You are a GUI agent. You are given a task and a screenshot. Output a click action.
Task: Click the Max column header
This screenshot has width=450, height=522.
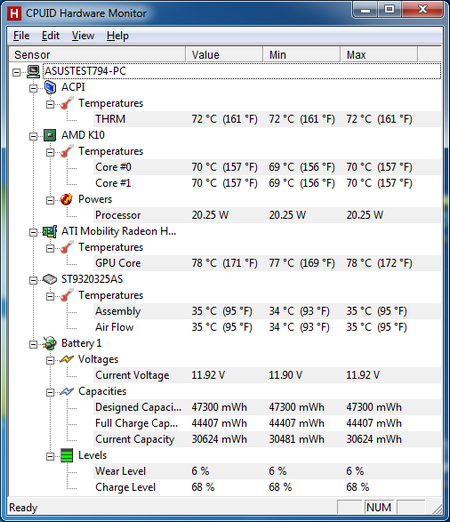pyautogui.click(x=379, y=55)
